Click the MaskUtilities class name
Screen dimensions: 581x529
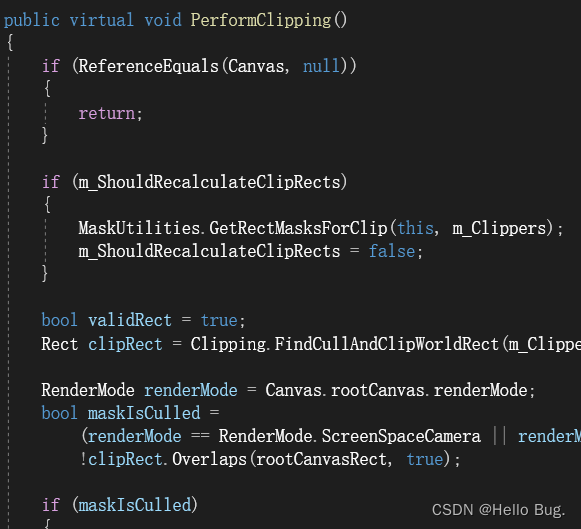(139, 228)
